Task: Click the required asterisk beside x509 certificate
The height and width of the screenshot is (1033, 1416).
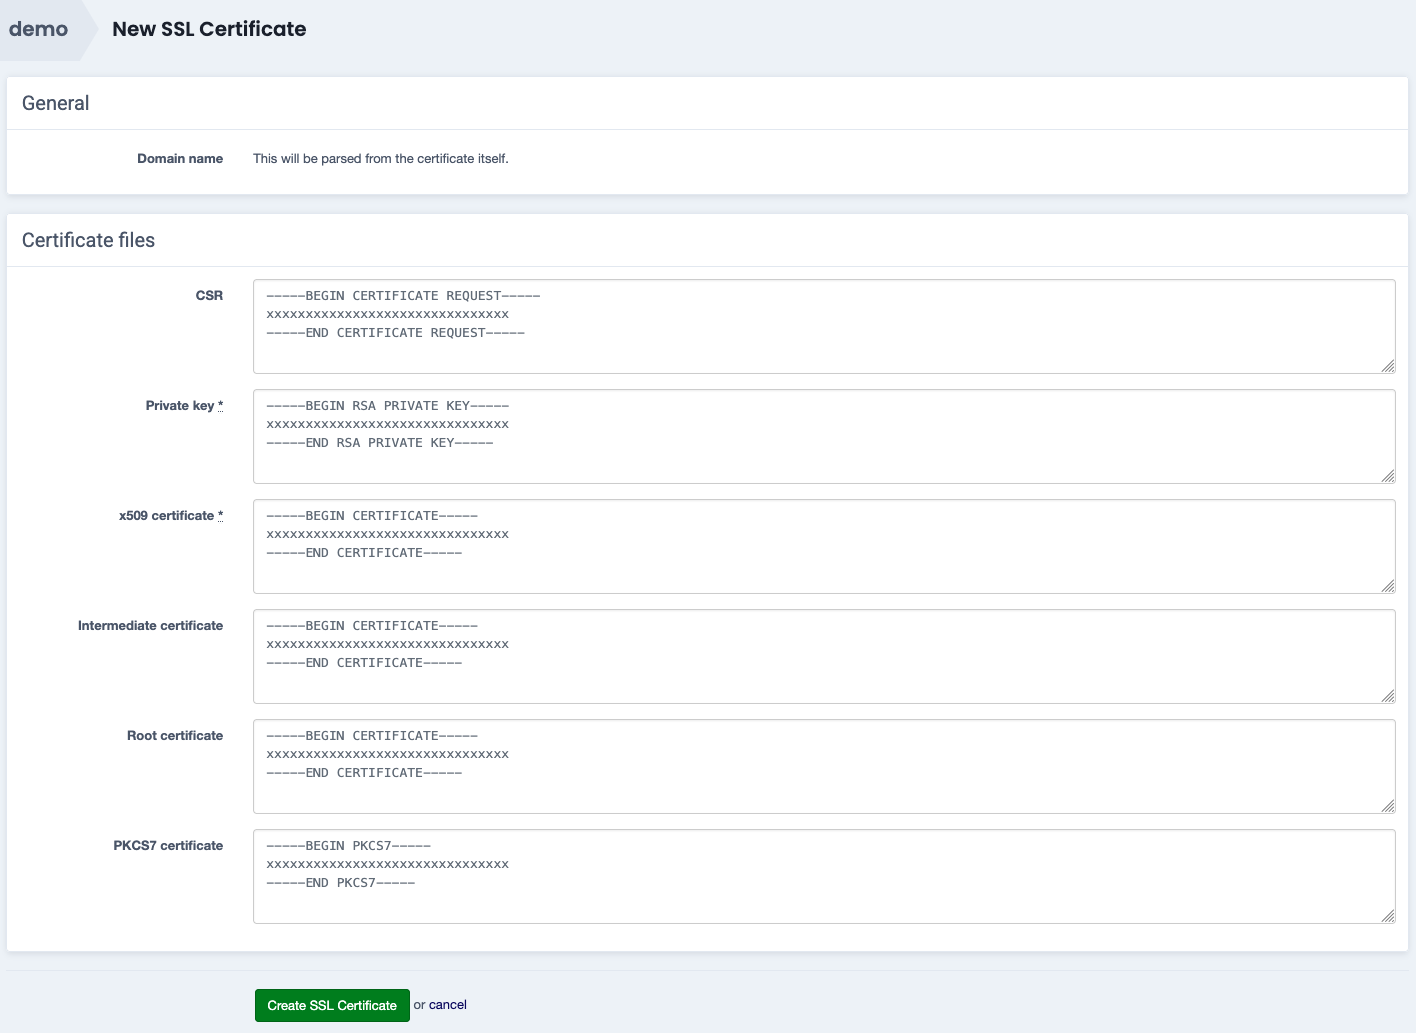Action: point(220,515)
